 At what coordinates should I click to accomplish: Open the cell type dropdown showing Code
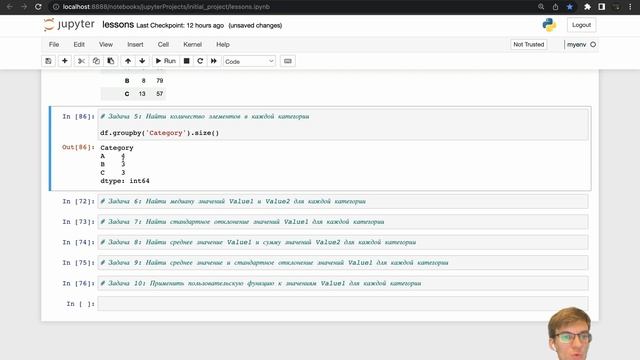pos(249,61)
